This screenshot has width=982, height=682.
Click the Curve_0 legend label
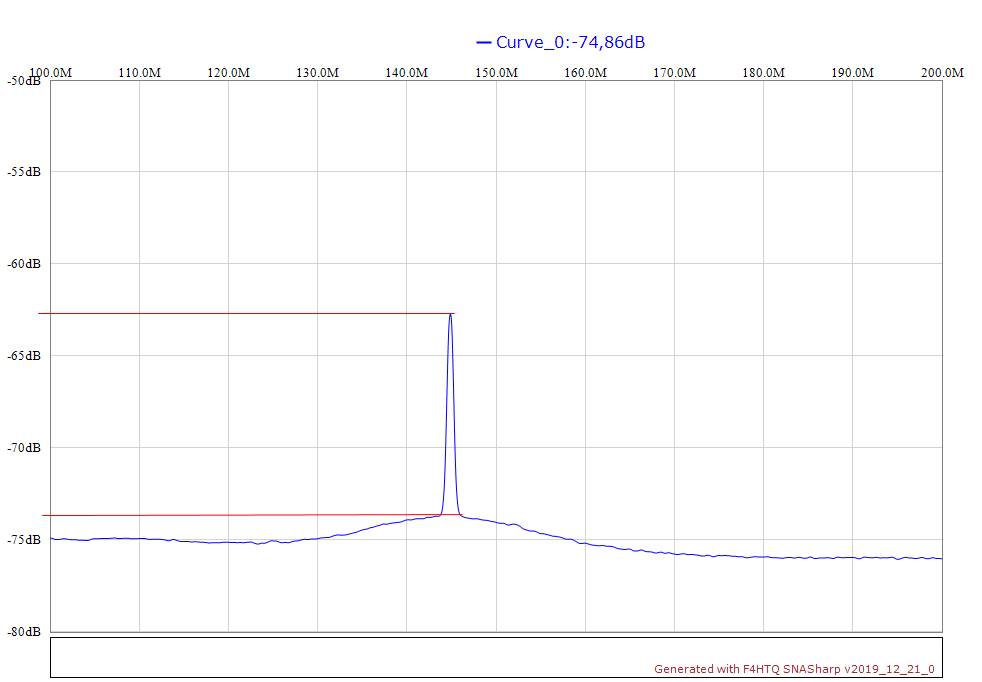570,42
